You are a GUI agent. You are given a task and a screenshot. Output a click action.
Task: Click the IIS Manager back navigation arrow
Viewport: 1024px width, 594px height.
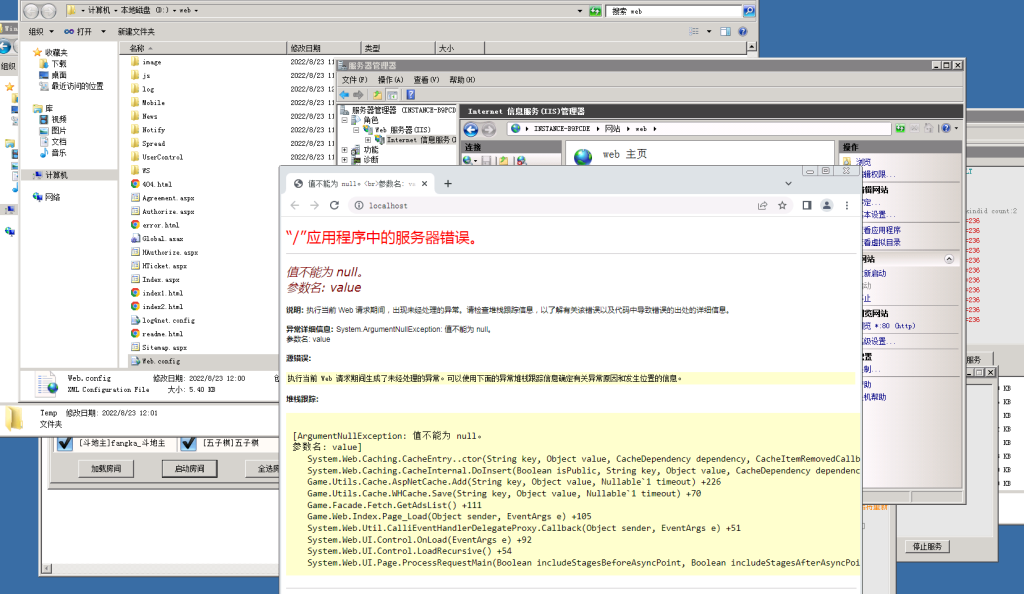(x=470, y=129)
